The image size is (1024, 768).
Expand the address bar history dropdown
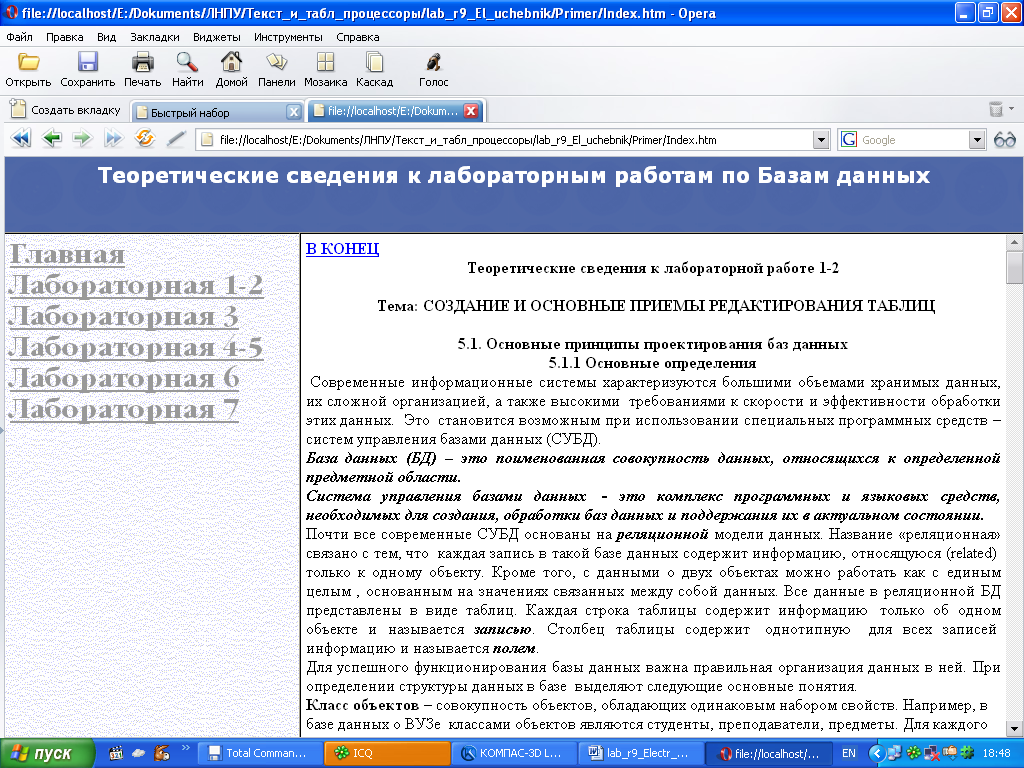(x=821, y=140)
